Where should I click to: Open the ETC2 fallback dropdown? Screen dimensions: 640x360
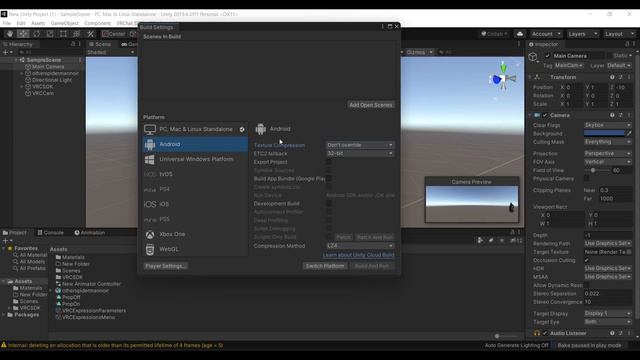[360, 153]
